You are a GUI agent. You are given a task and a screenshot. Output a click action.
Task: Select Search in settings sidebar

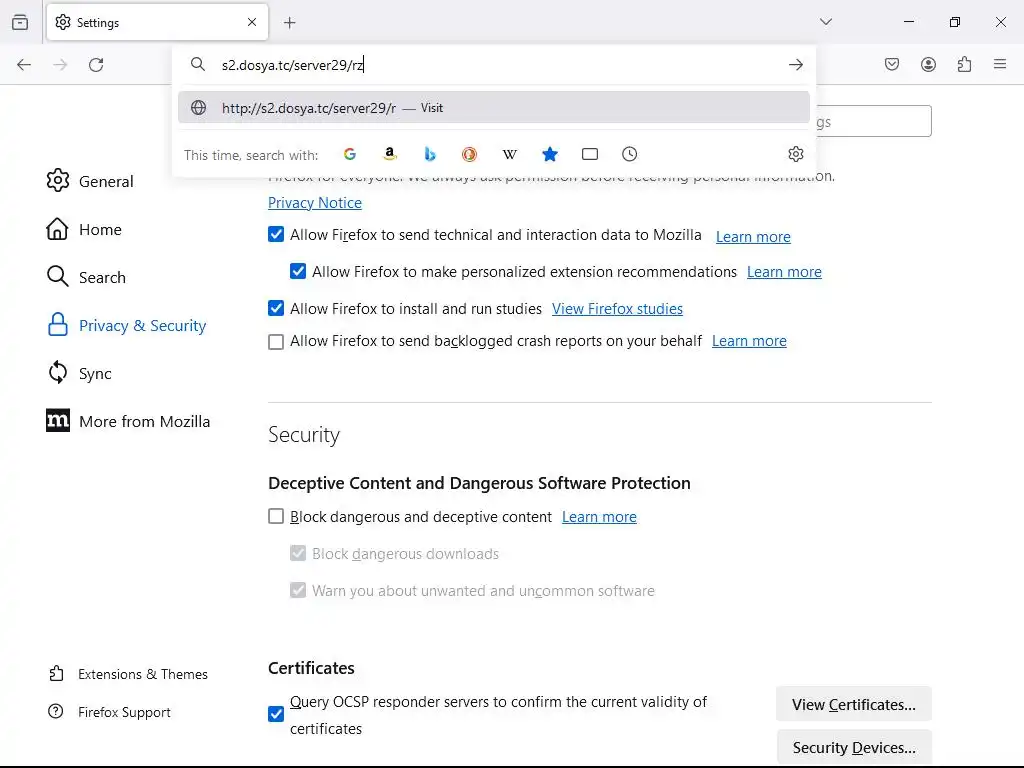coord(87,277)
